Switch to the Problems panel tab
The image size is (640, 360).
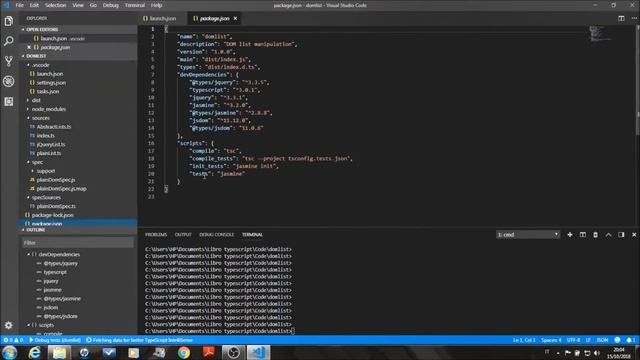tap(156, 235)
